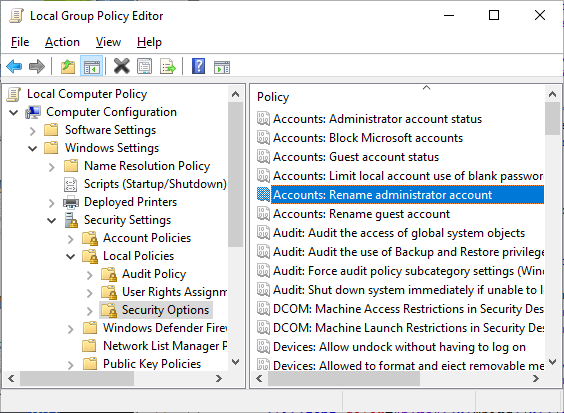Toggle the Show/Hide Console Tree icon

click(x=91, y=67)
